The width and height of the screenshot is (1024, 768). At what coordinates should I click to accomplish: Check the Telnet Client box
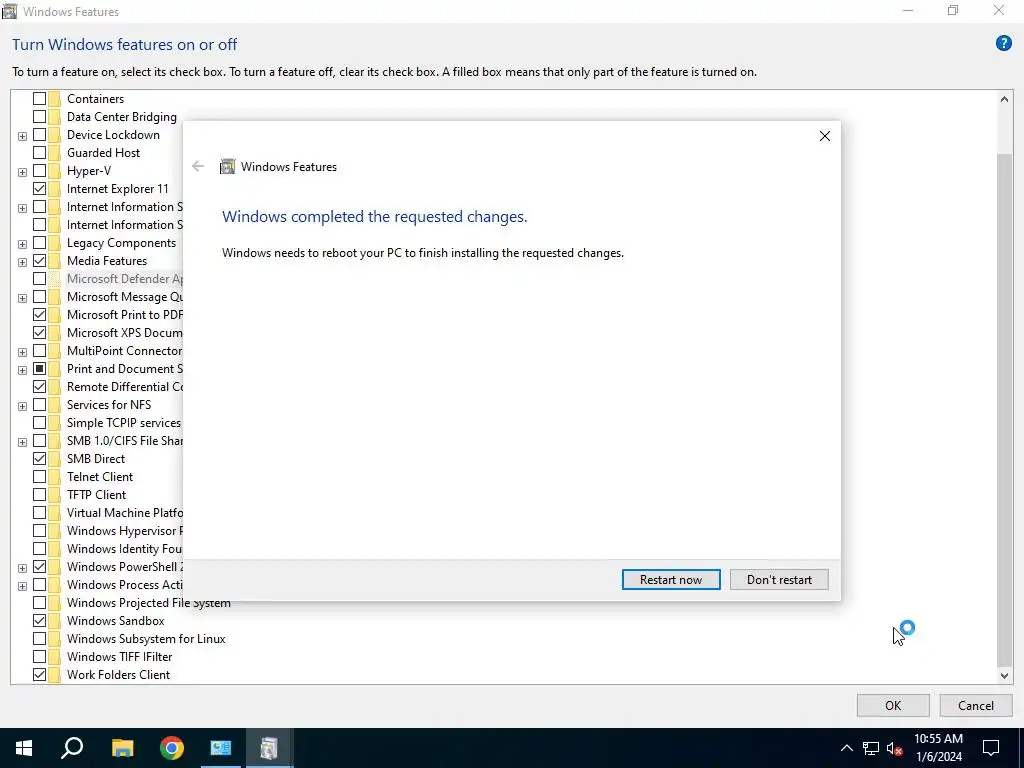pyautogui.click(x=39, y=477)
